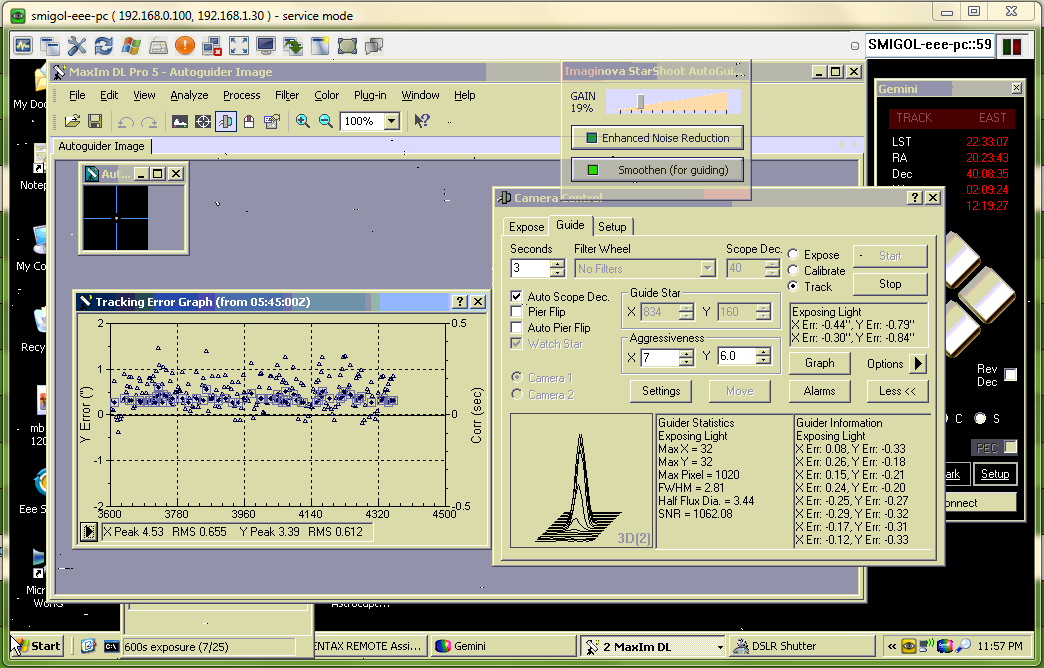Click the crosshair target toolbar icon
The width and height of the screenshot is (1044, 668).
click(203, 121)
